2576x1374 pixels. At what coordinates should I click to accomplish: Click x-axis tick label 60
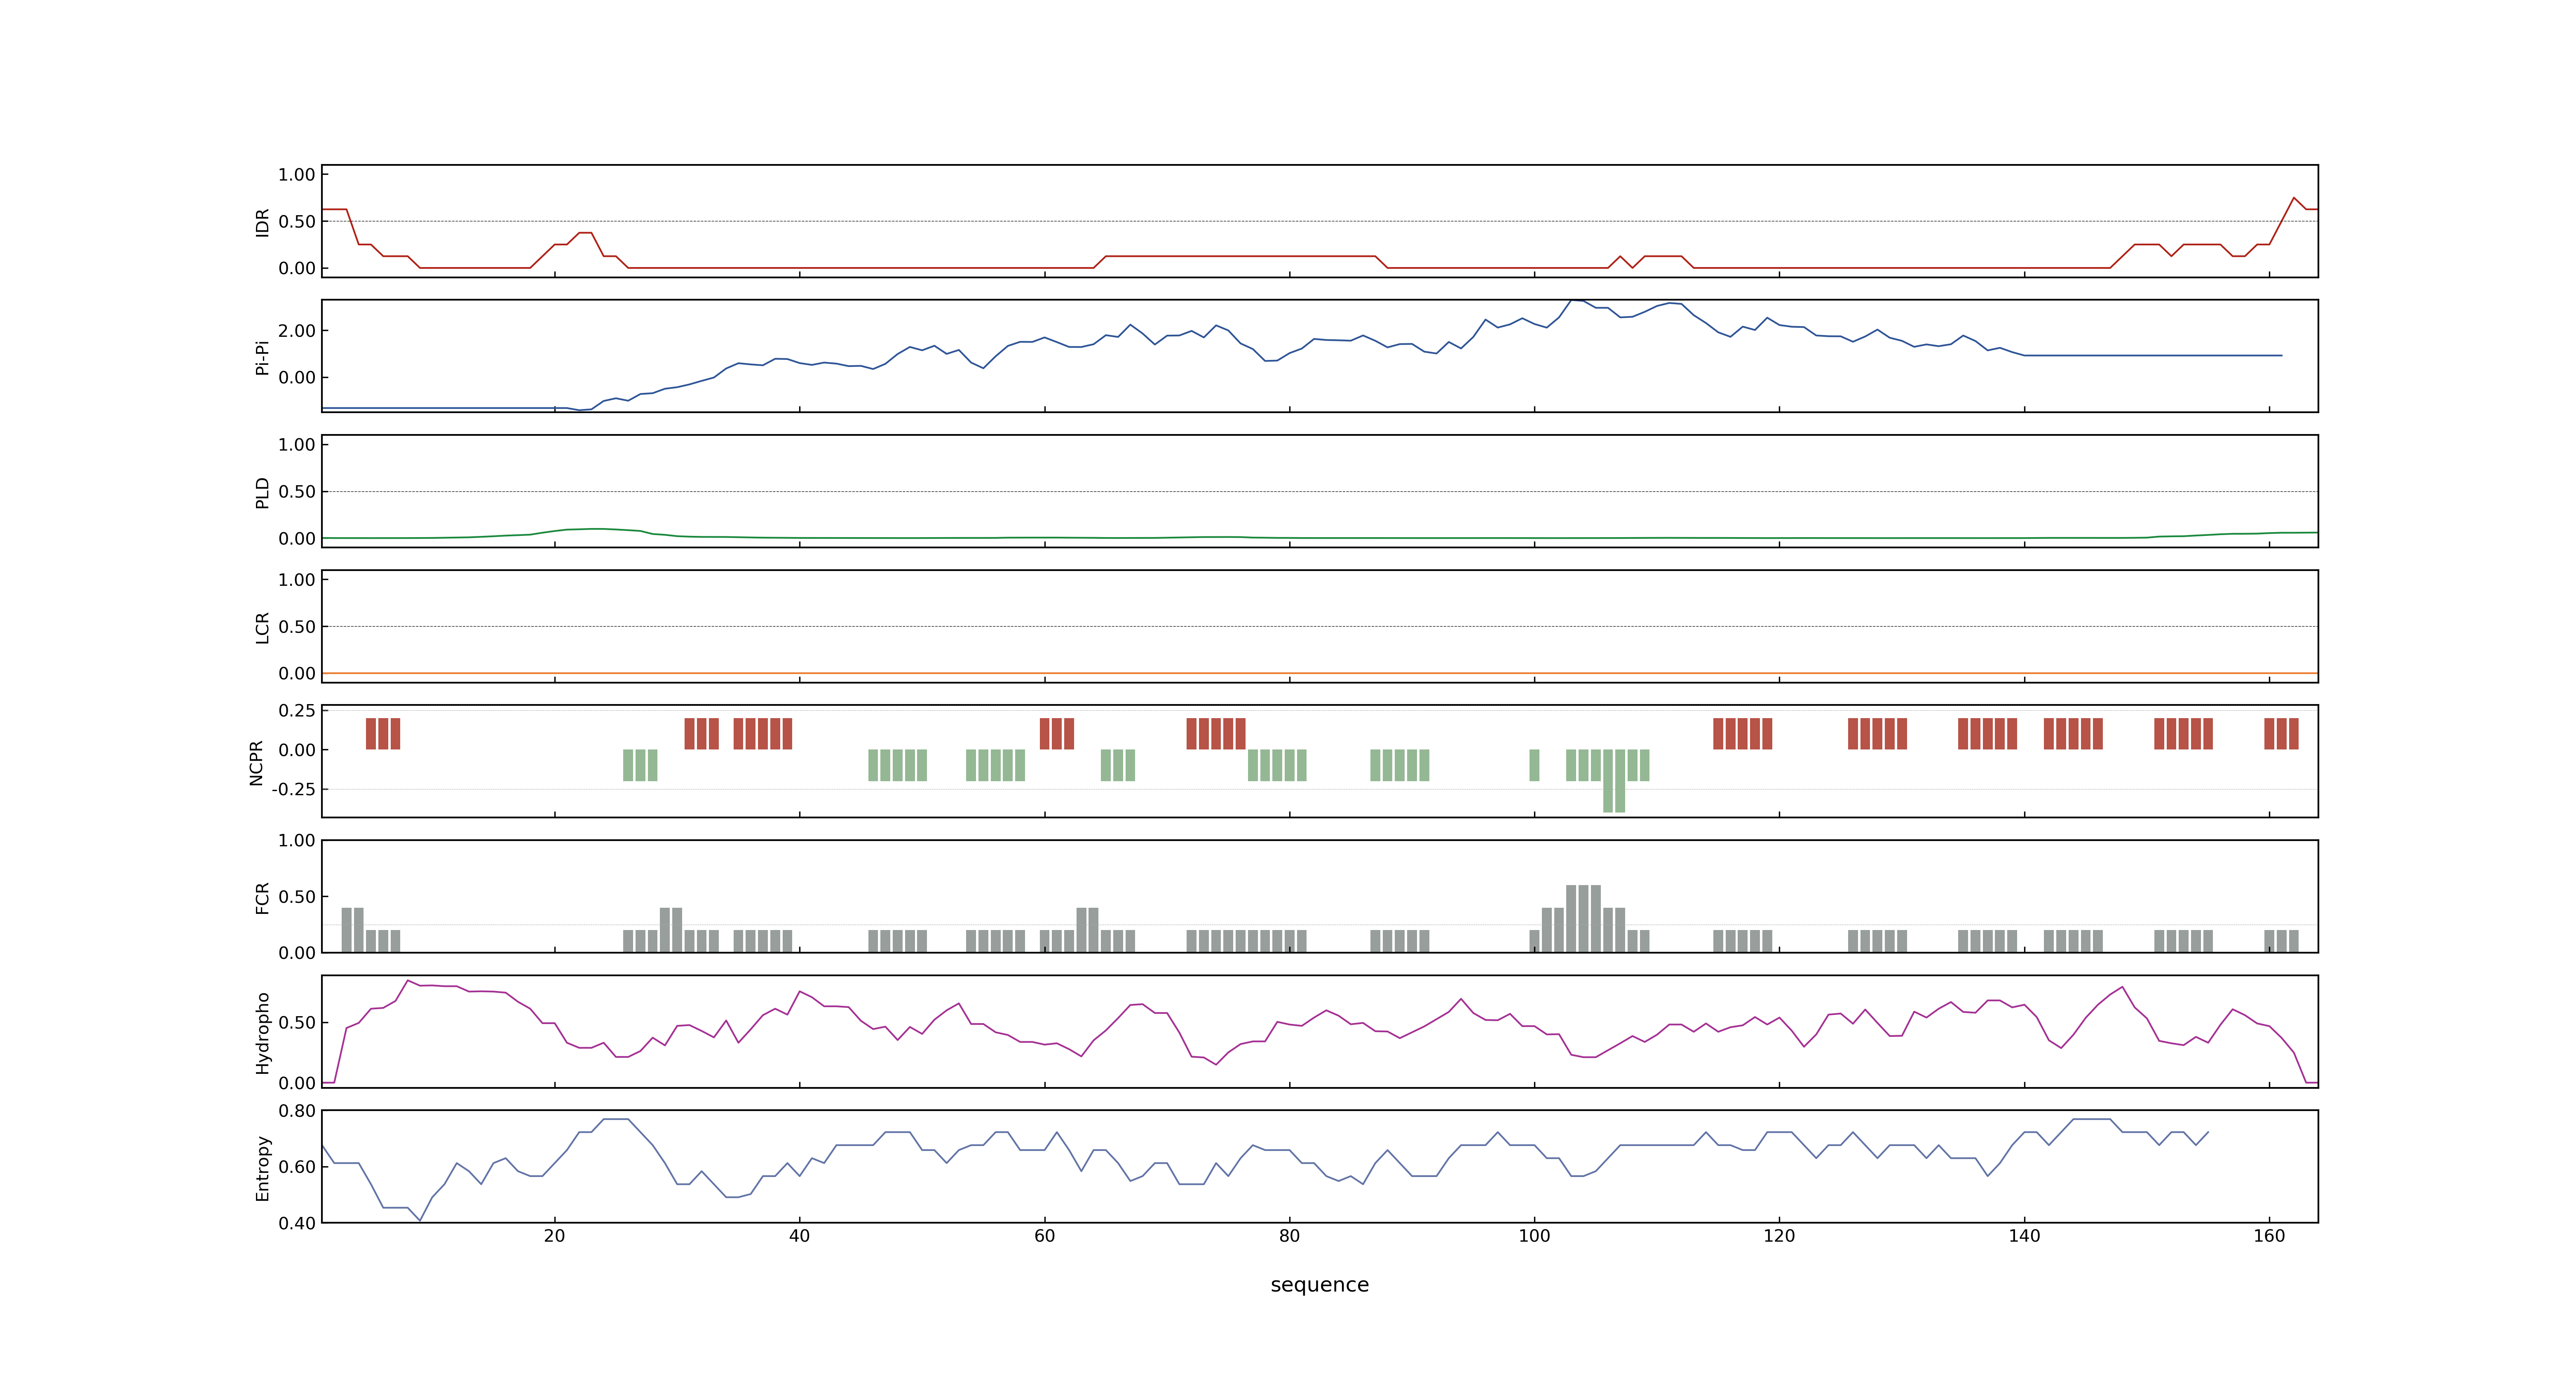[x=1044, y=1236]
